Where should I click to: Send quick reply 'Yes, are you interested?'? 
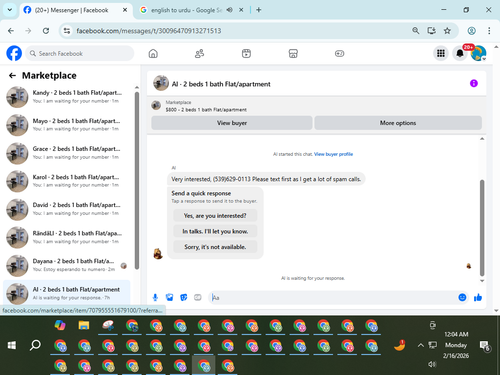215,216
